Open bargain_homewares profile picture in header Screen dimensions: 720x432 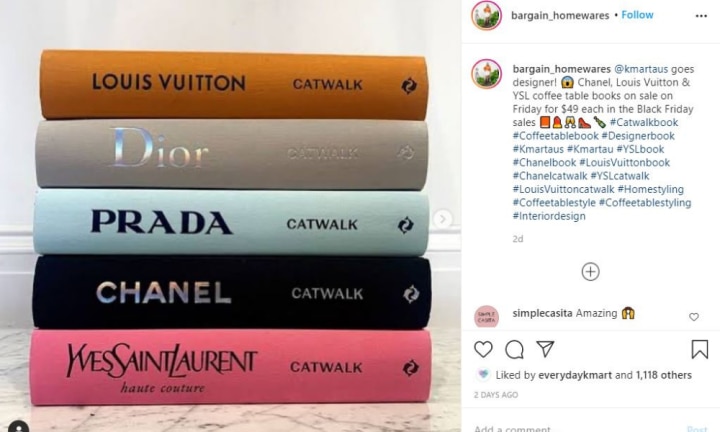[486, 16]
